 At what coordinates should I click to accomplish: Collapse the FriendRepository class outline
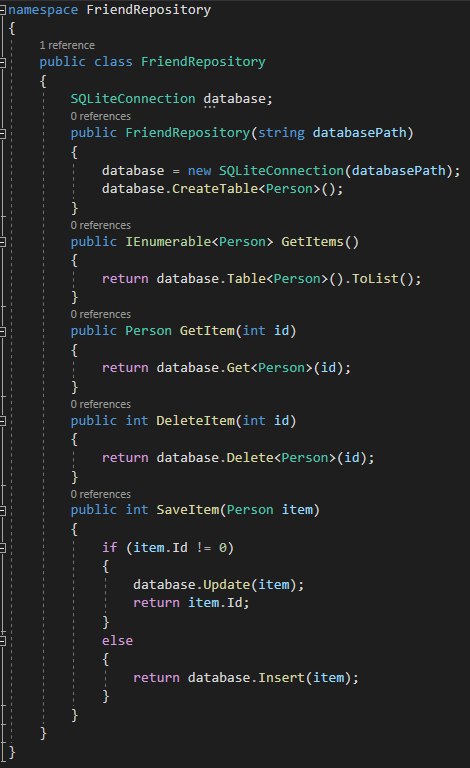click(x=2, y=62)
